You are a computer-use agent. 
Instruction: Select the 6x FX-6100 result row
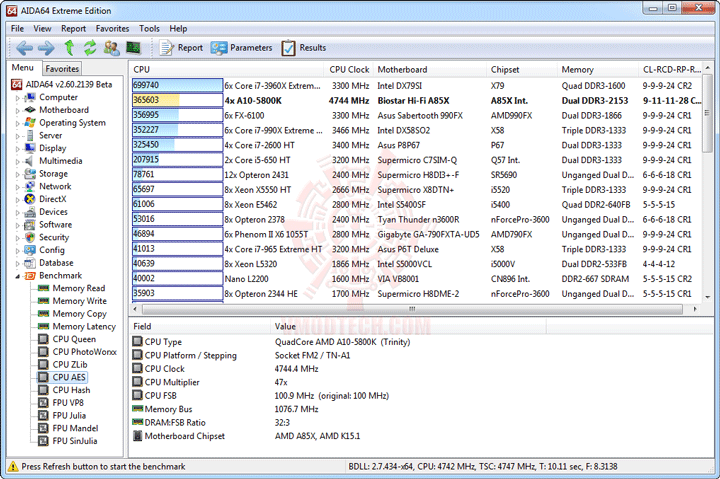(416, 115)
